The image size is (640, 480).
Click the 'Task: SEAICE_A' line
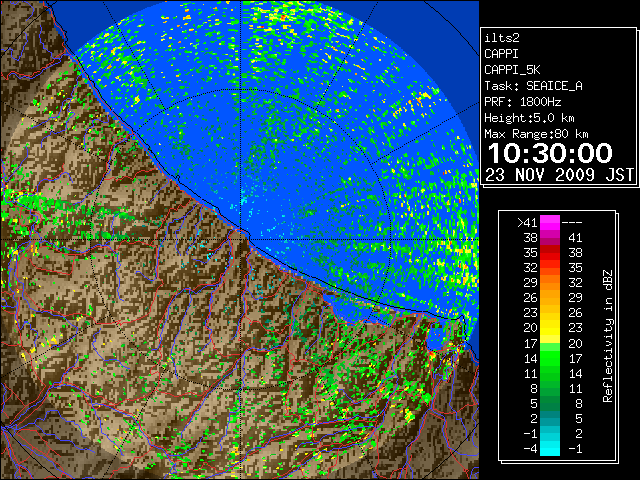533,86
